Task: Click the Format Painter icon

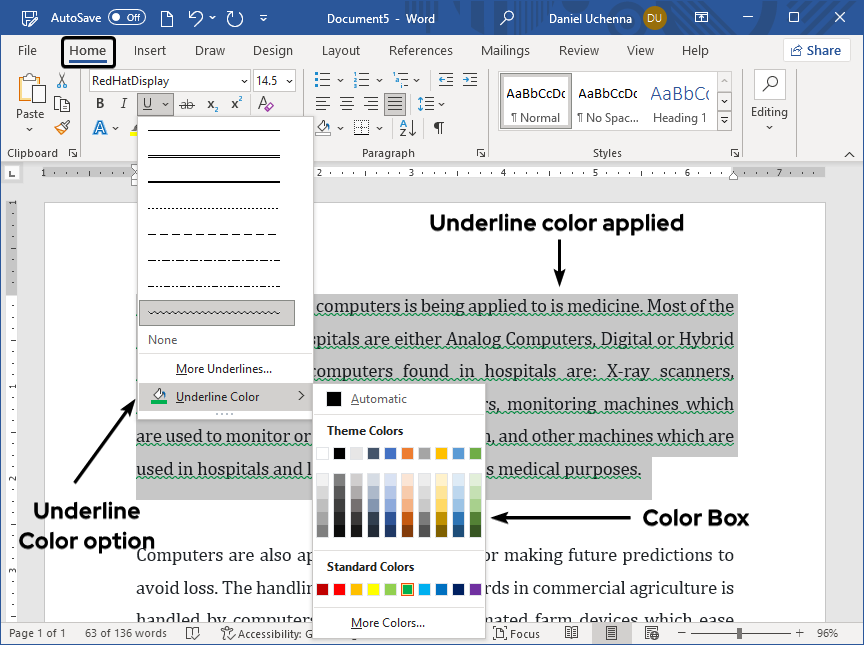Action: (x=62, y=128)
